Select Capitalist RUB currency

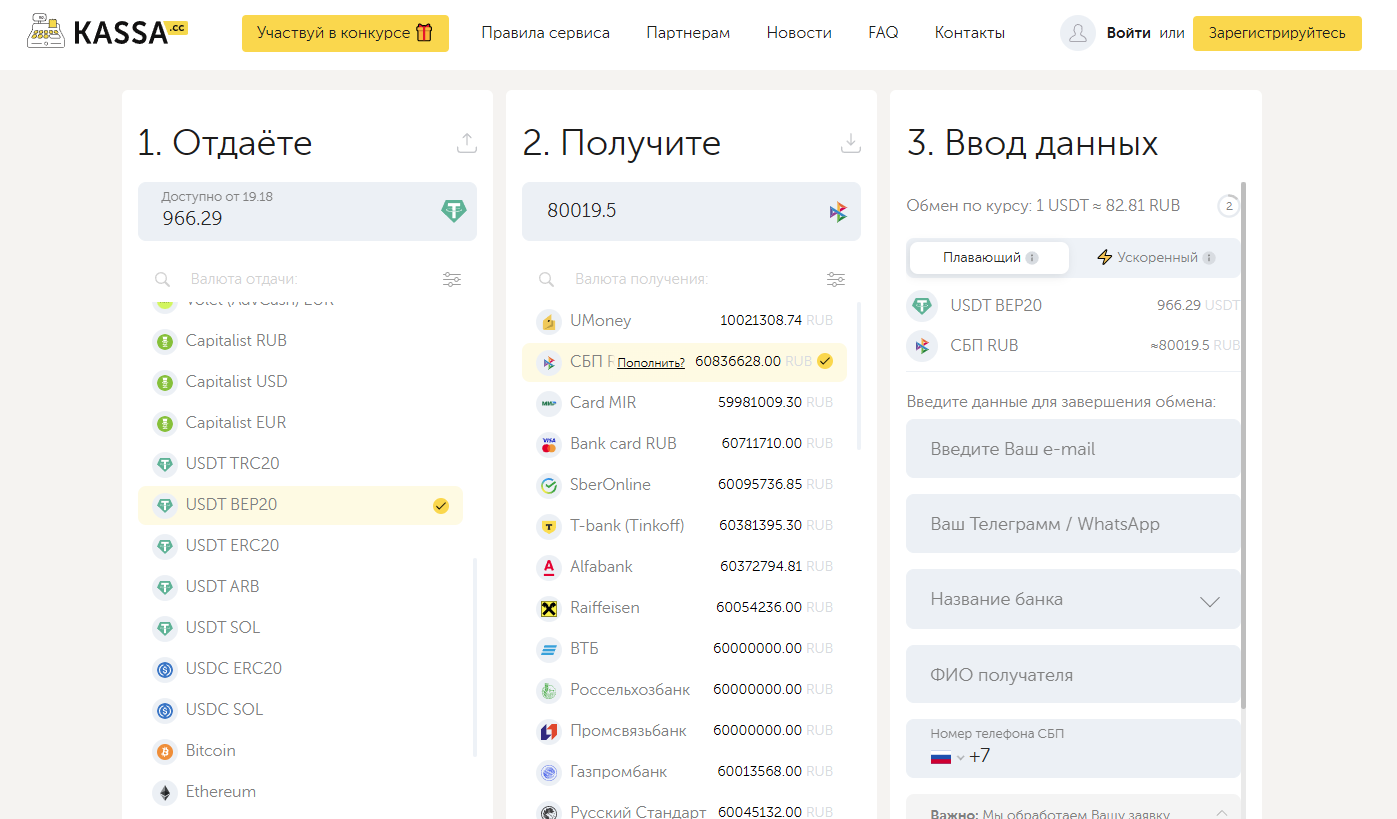click(x=300, y=341)
